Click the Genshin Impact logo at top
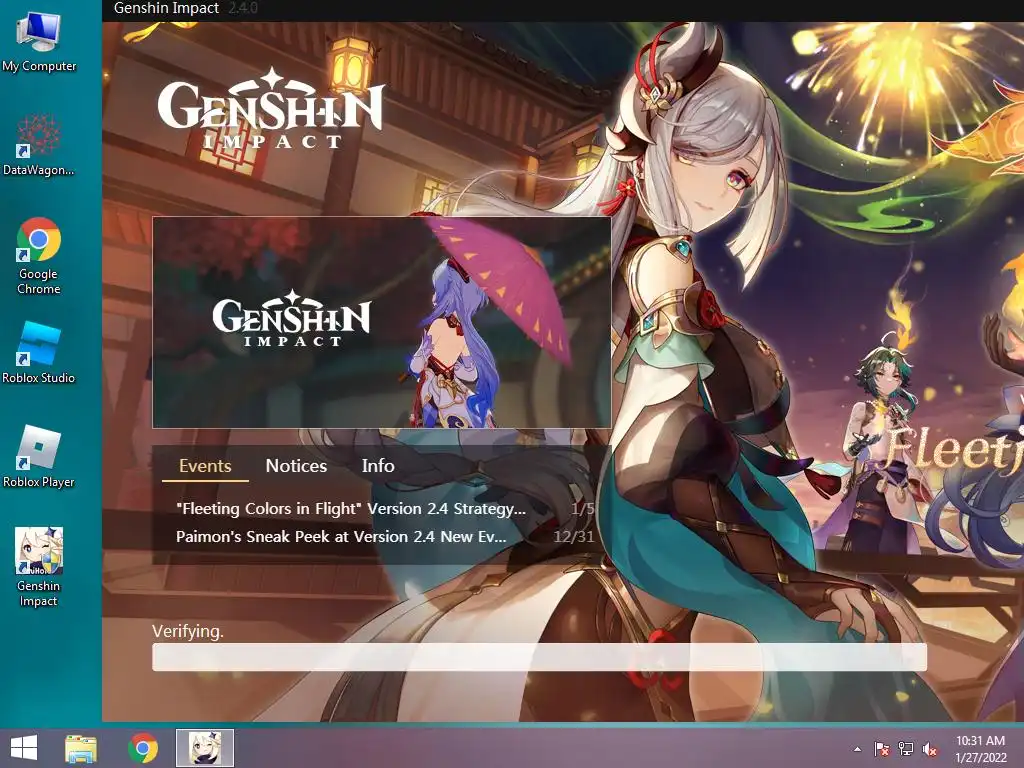Screen dimensions: 1024x768 point(270,108)
